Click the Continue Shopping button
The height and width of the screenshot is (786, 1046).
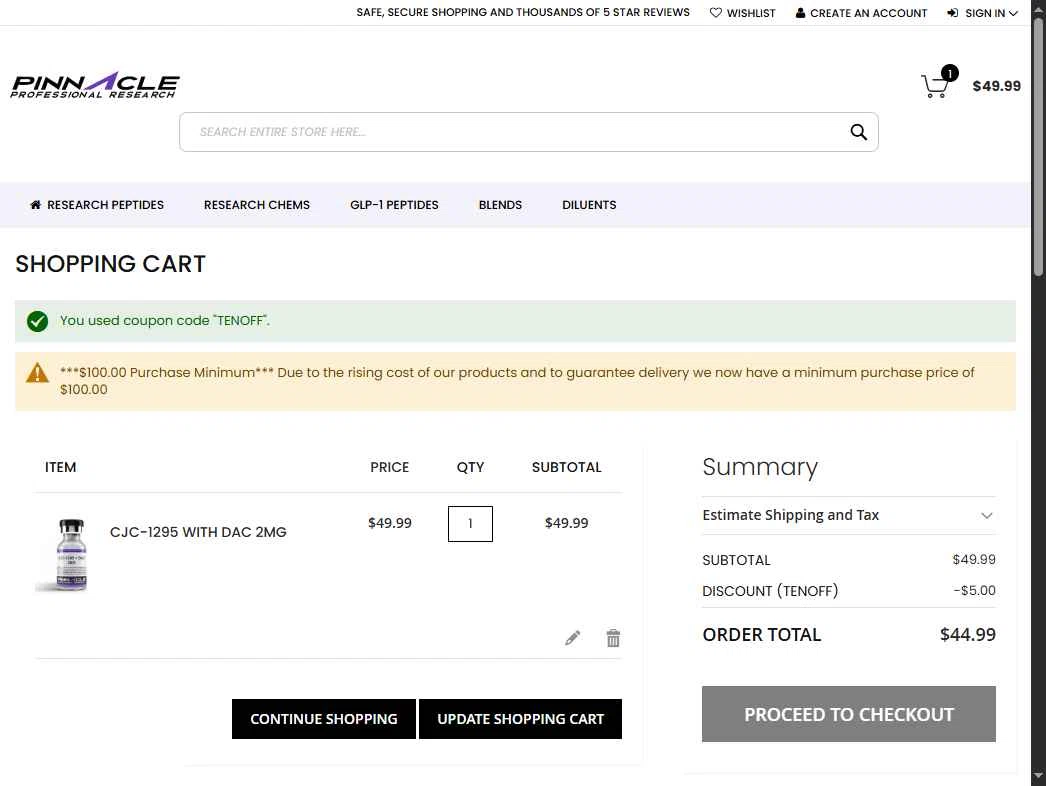(324, 719)
